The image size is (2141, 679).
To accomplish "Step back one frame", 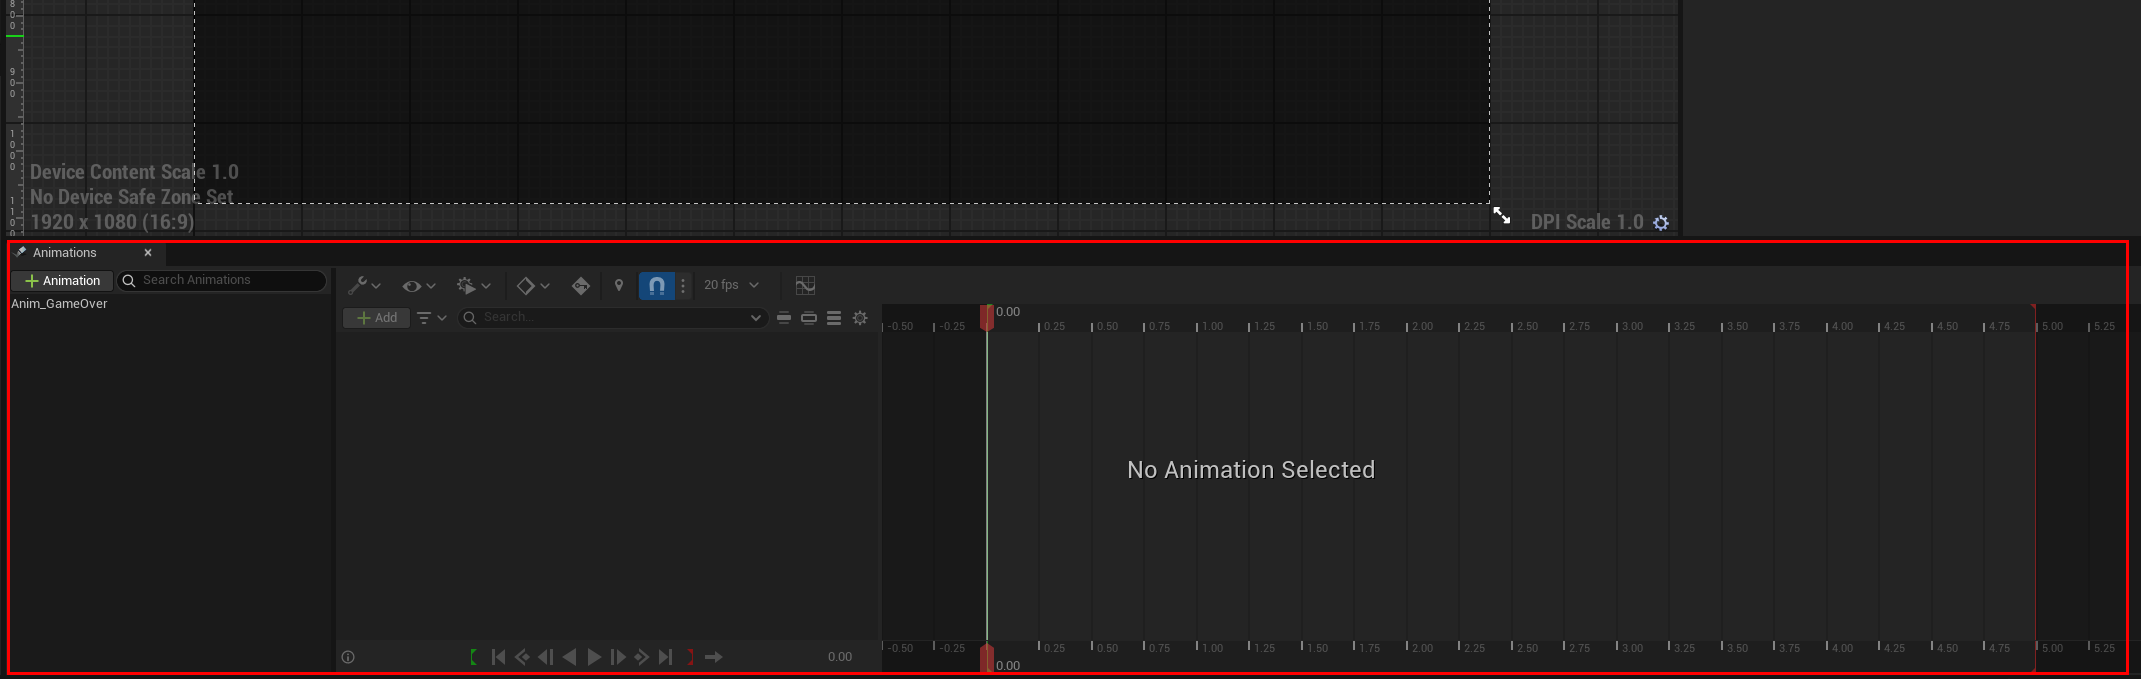I will click(x=546, y=657).
